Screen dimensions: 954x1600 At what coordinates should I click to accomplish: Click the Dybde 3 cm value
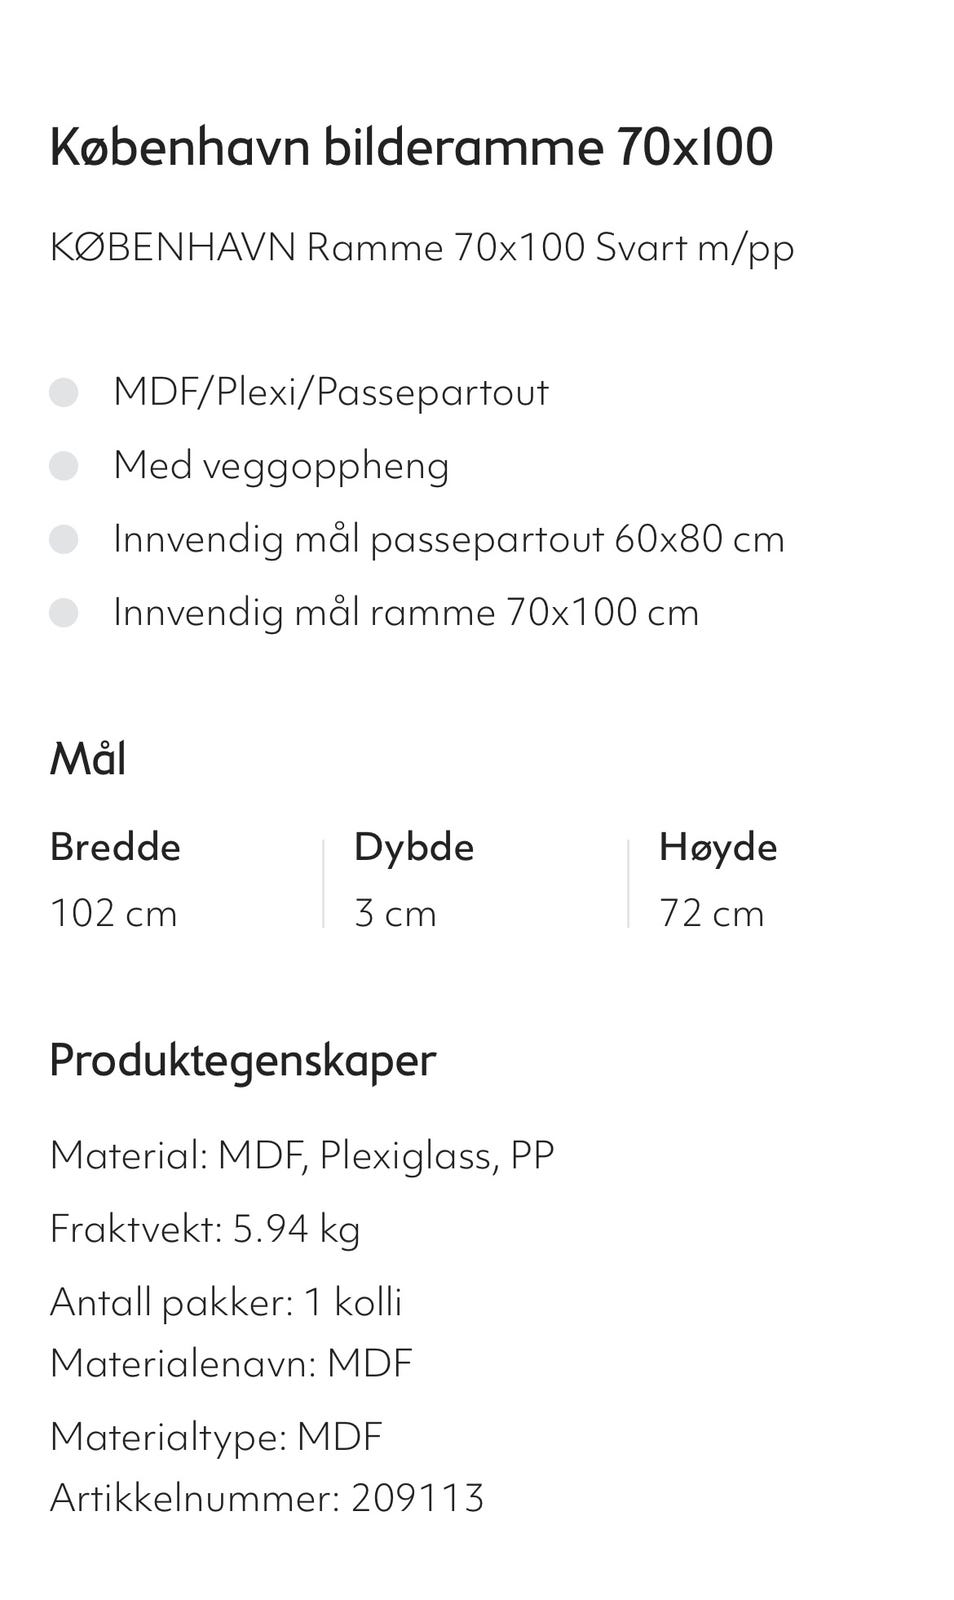tap(396, 913)
